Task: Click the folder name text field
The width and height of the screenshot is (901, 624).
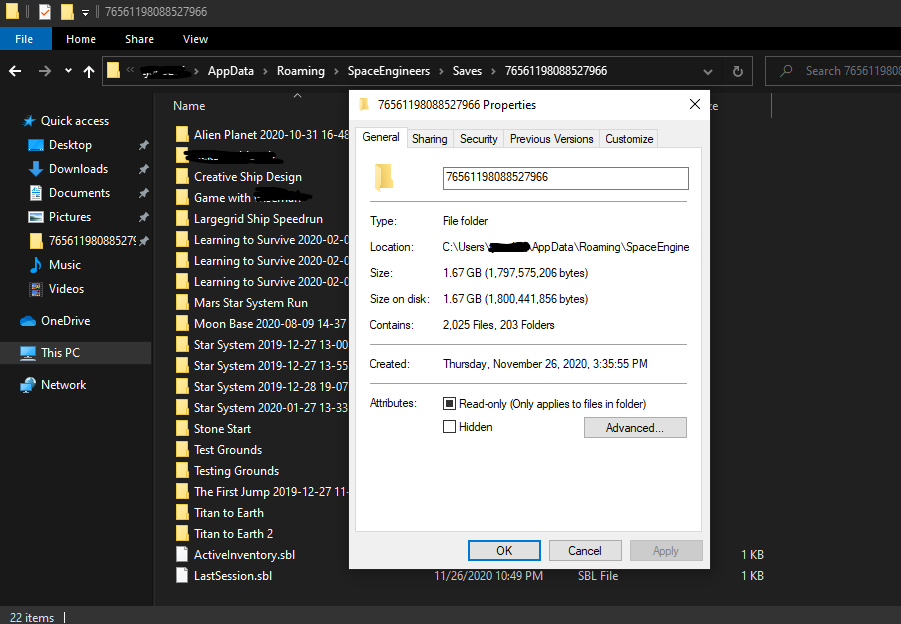Action: tap(565, 178)
